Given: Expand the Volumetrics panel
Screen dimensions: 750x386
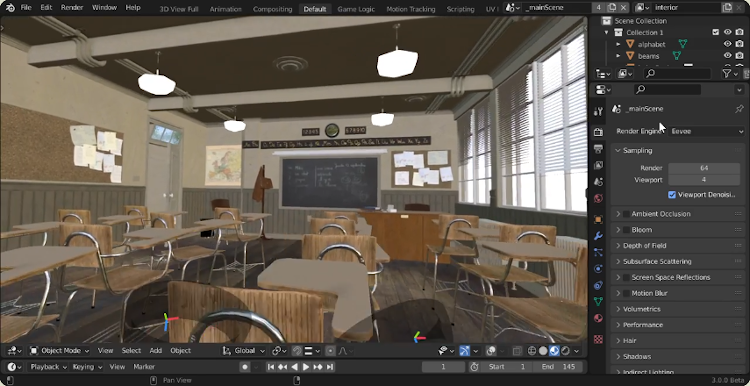Looking at the screenshot, I should (x=678, y=309).
